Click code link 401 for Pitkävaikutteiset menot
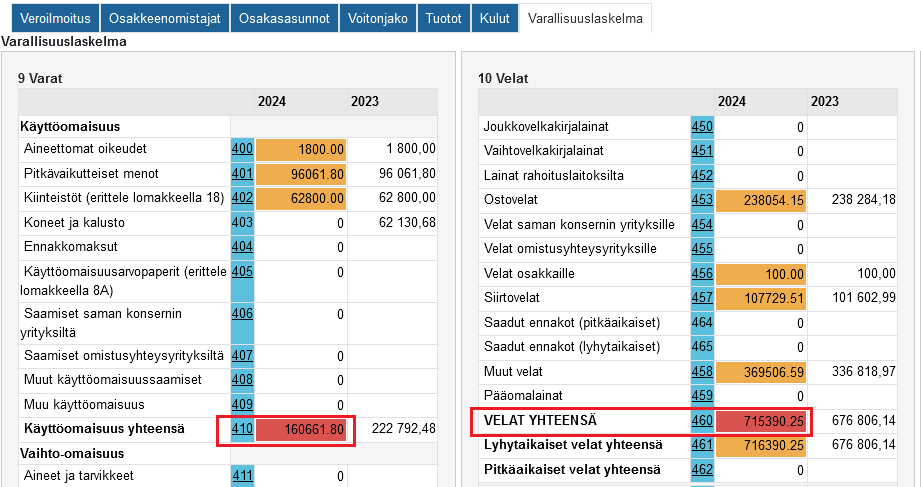The height and width of the screenshot is (487, 921). (x=242, y=174)
